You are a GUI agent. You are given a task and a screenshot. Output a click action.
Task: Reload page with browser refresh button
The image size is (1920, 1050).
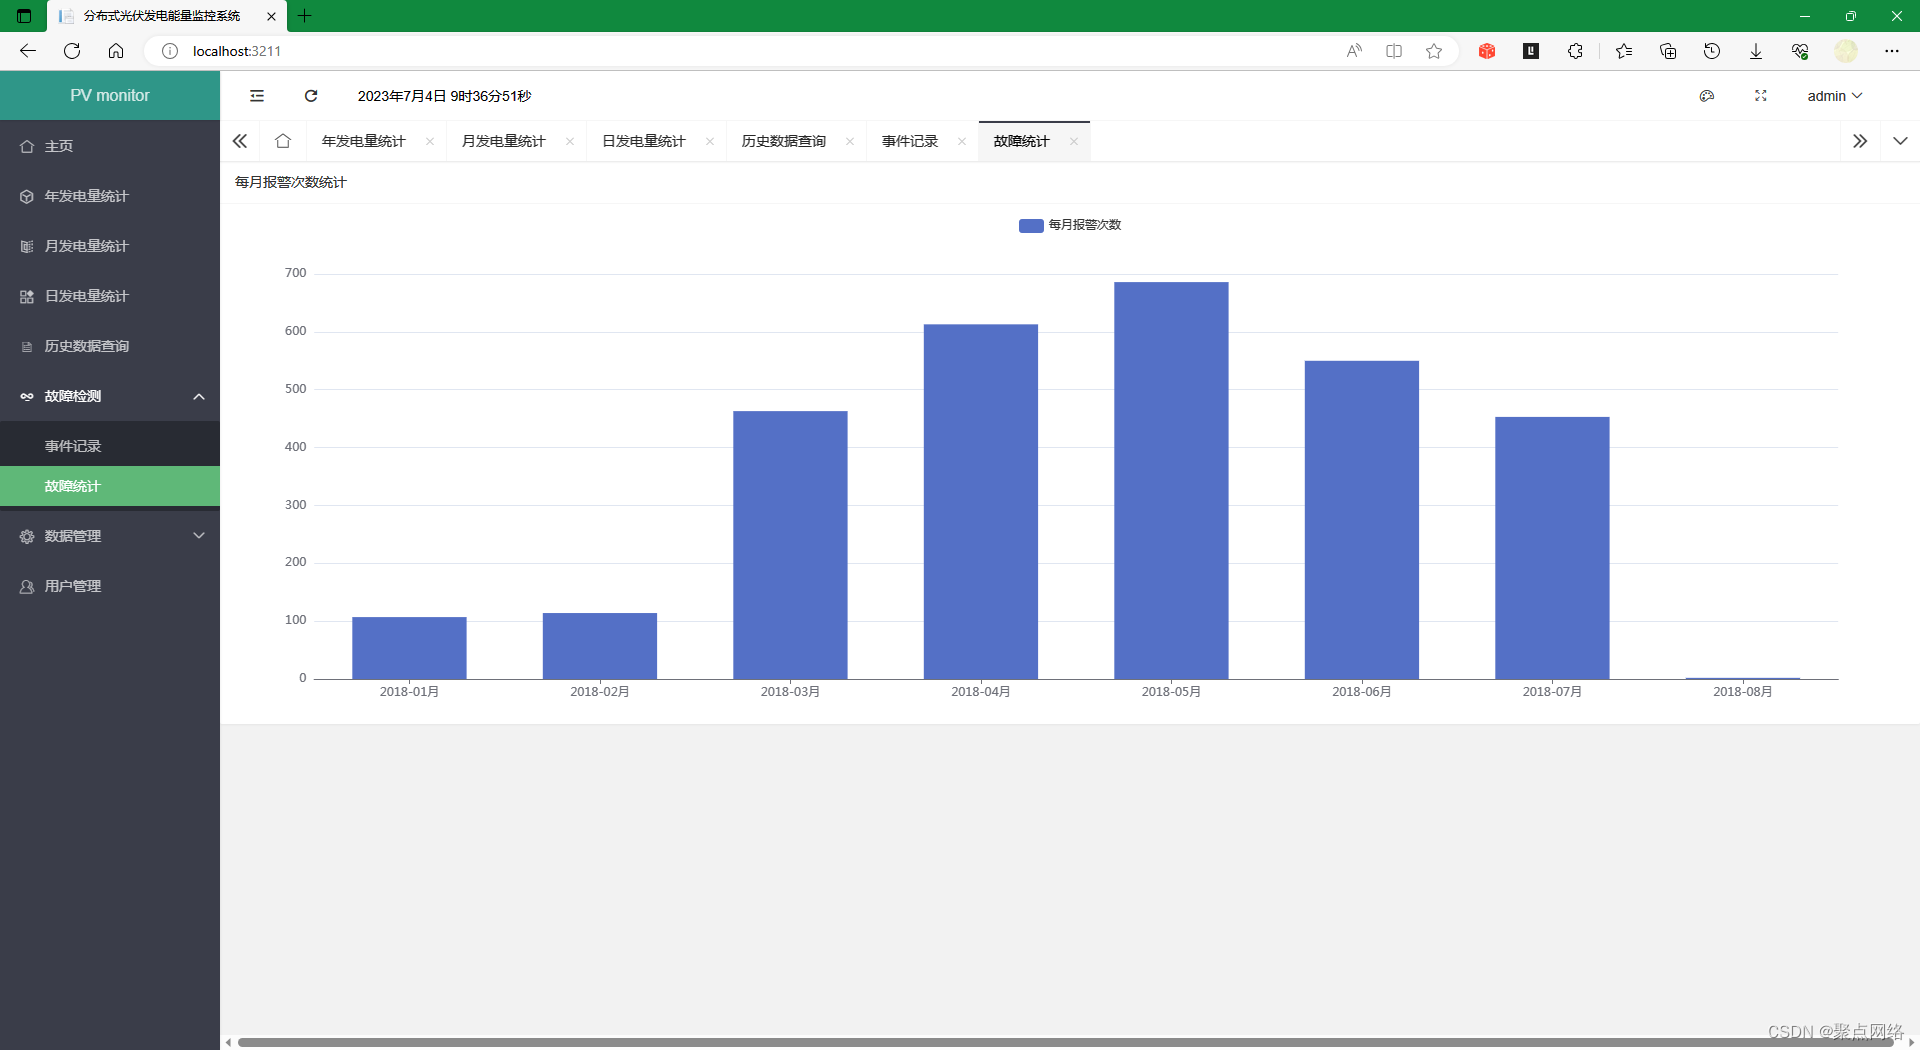click(72, 51)
